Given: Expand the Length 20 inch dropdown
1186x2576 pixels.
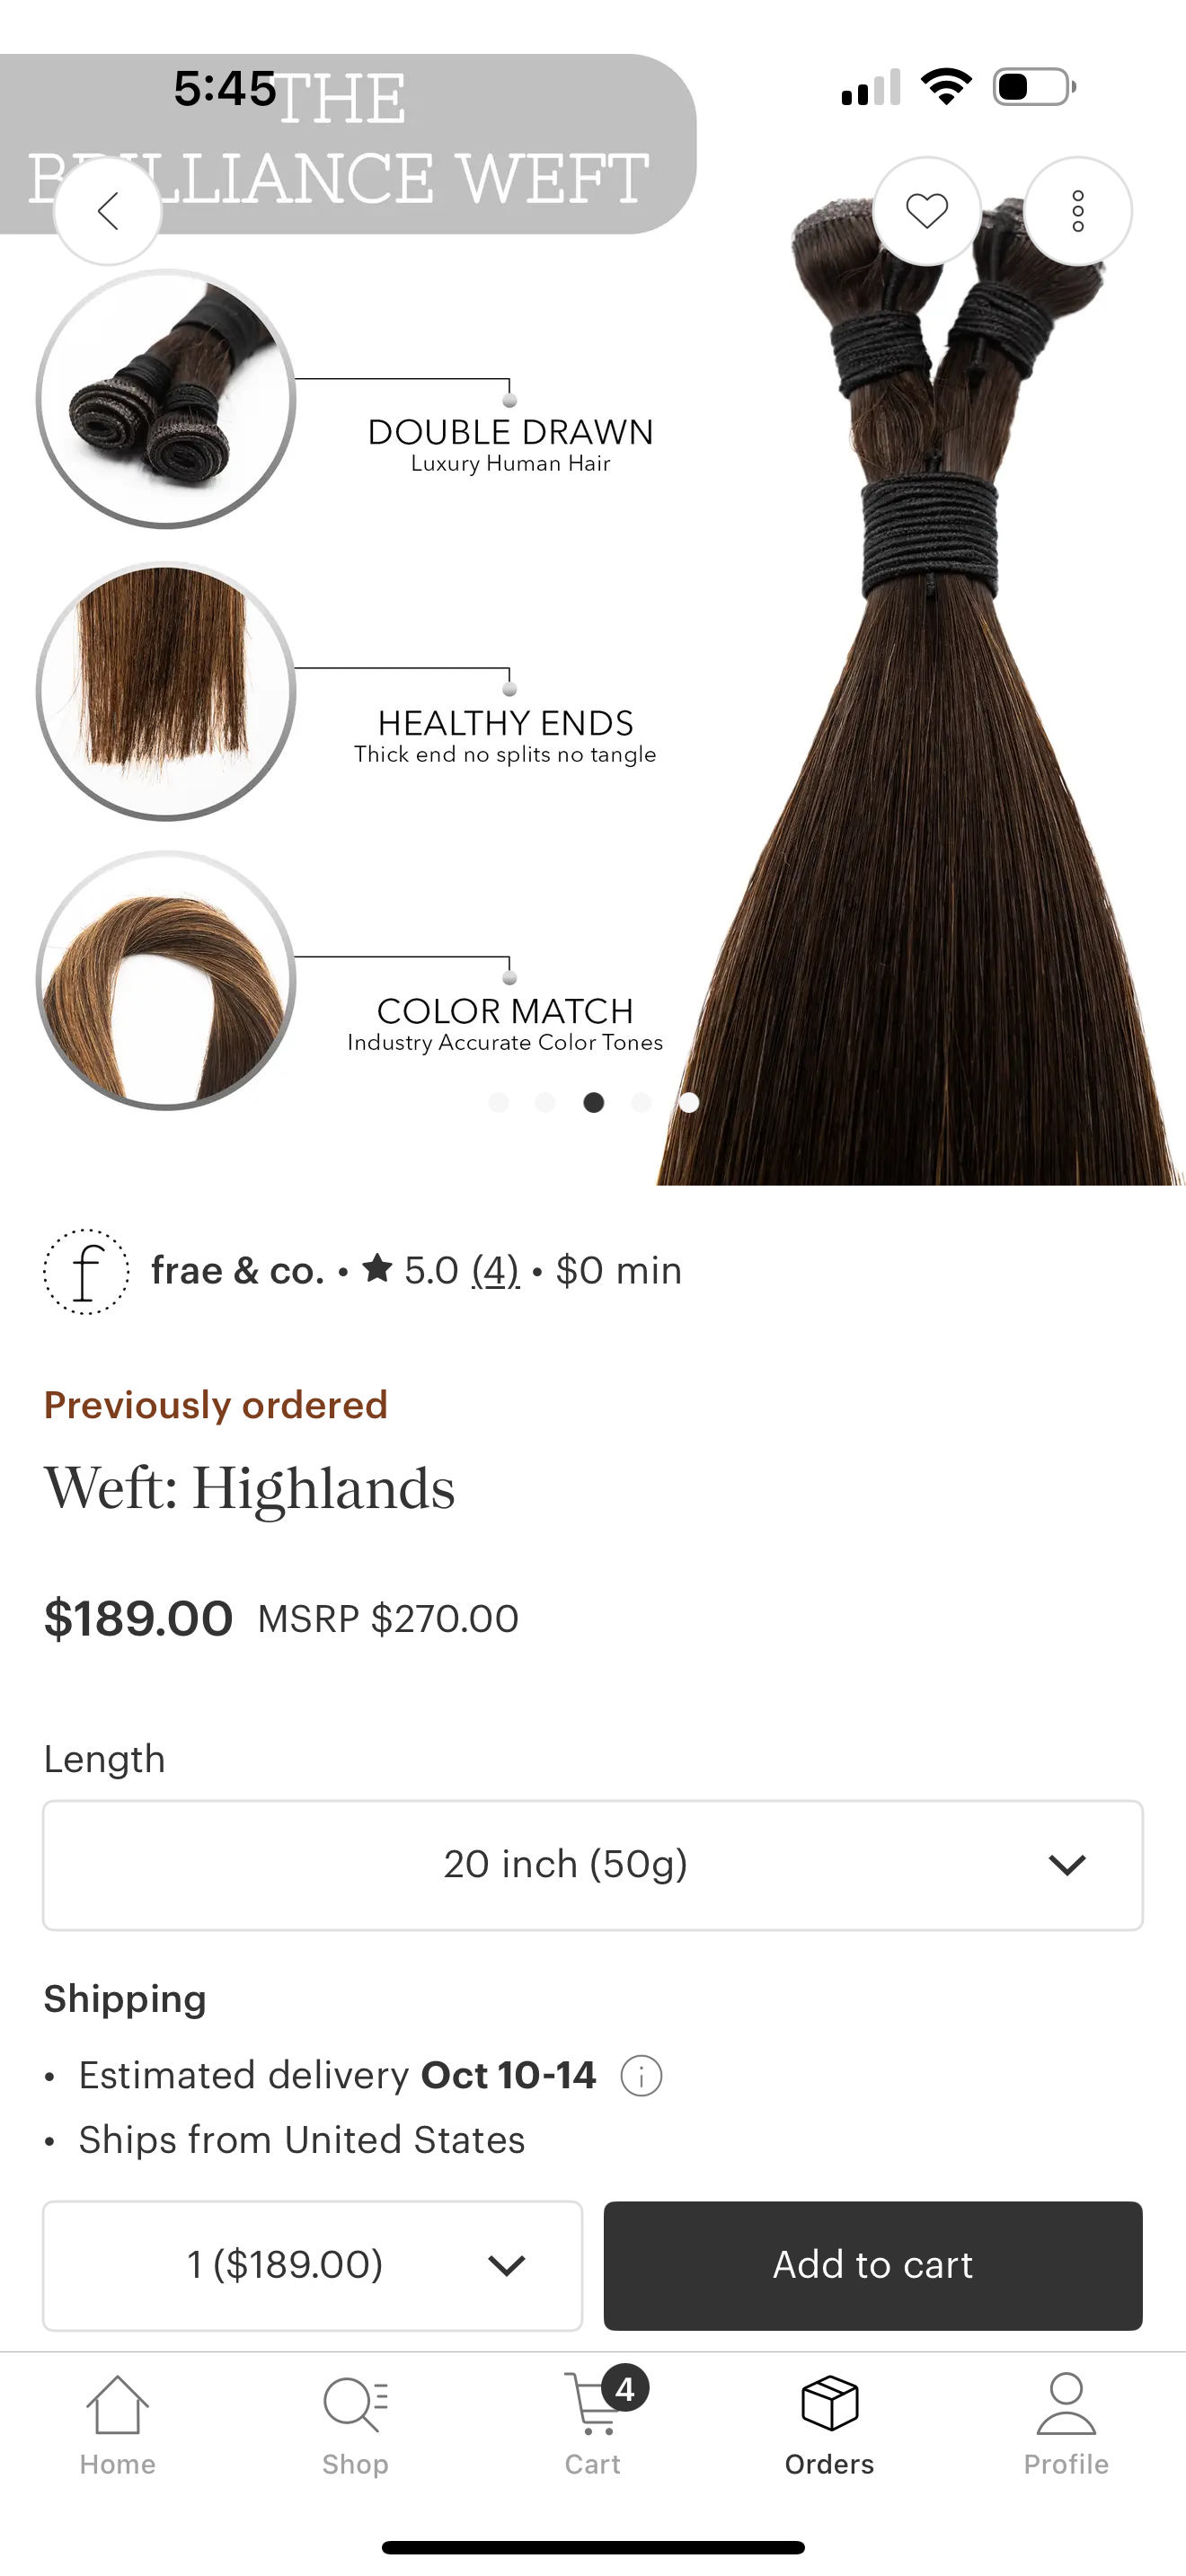Looking at the screenshot, I should [x=593, y=1865].
